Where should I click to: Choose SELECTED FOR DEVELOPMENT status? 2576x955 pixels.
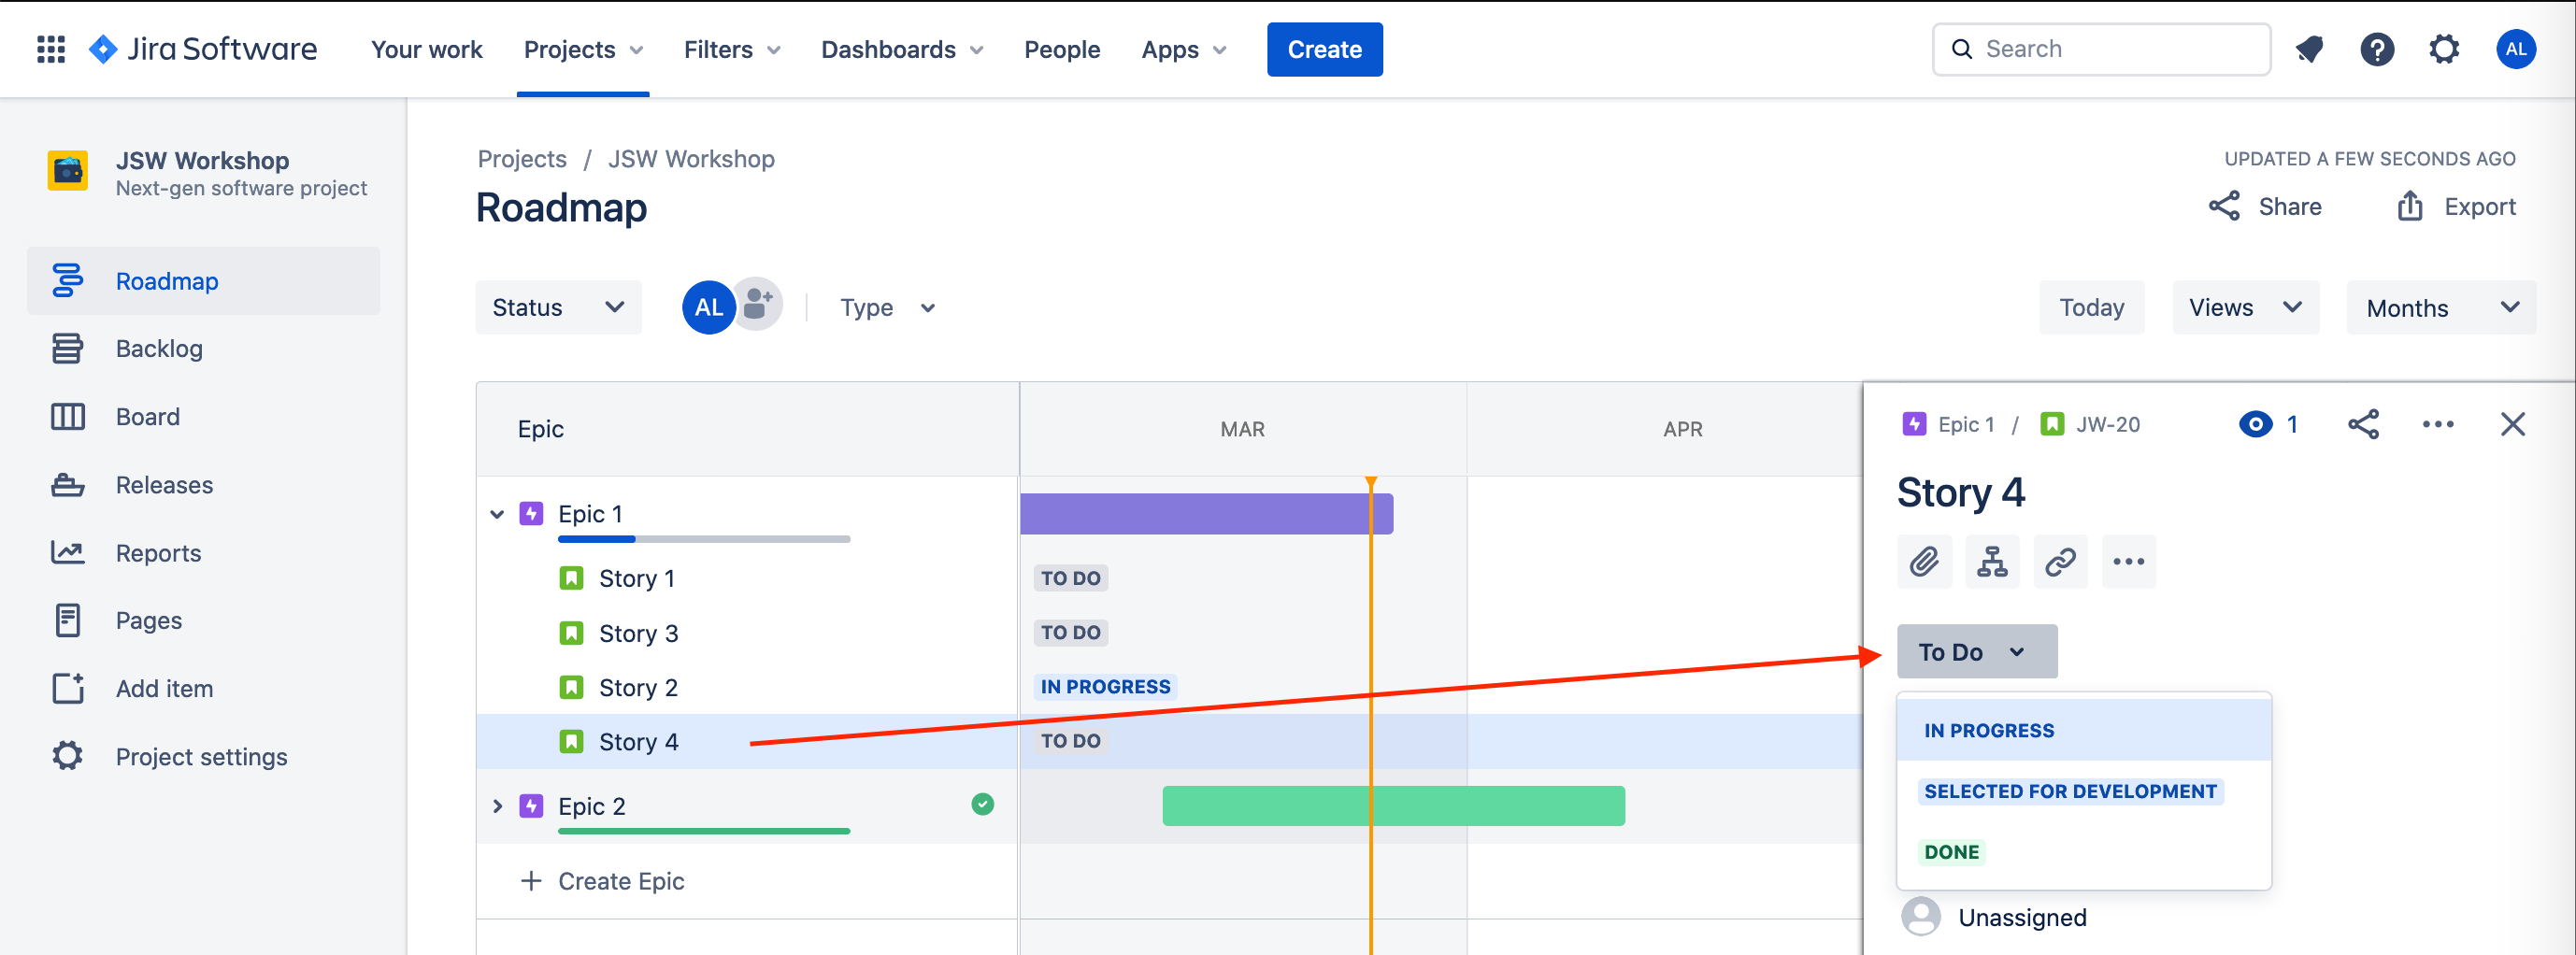[2084, 791]
